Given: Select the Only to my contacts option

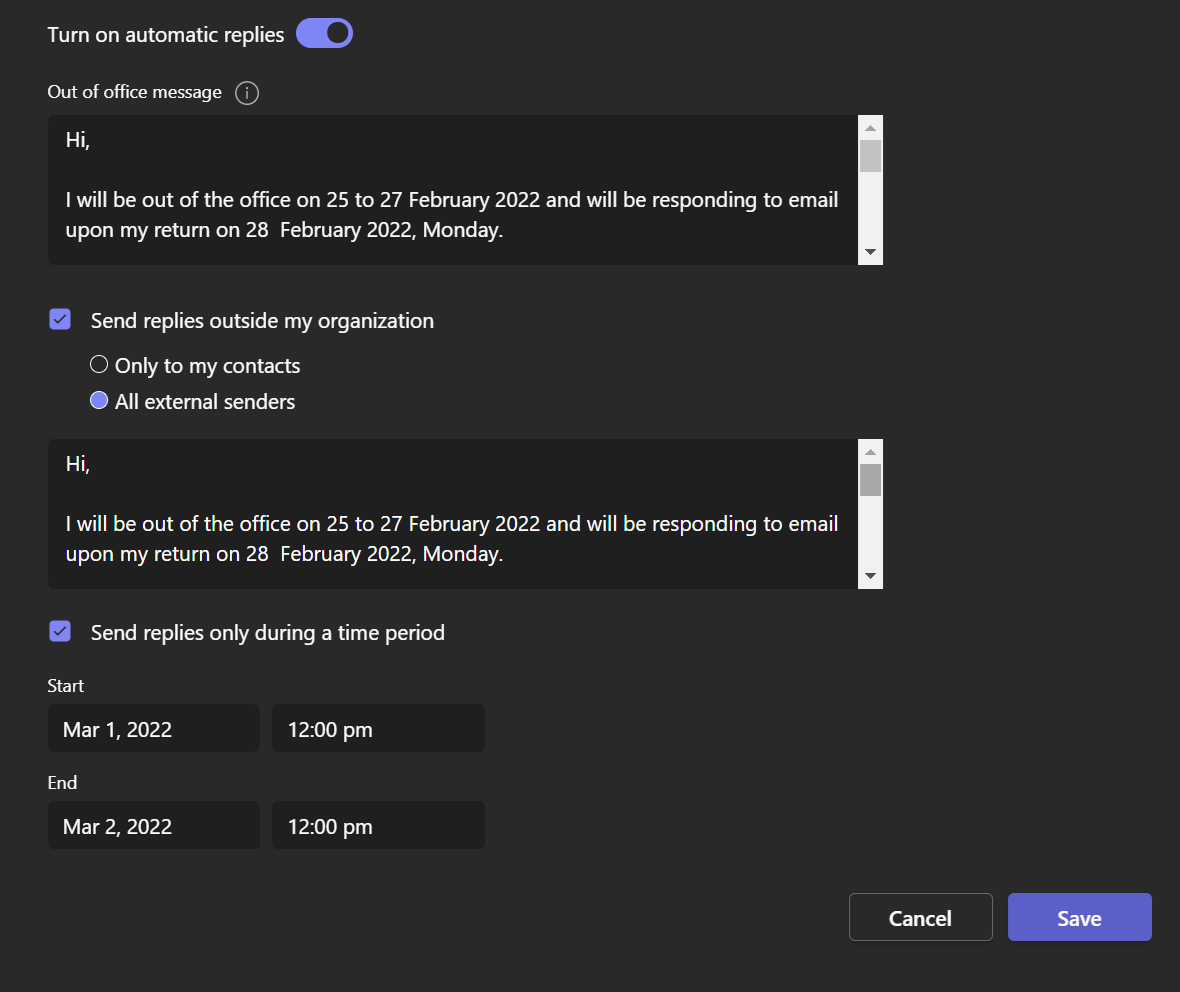Looking at the screenshot, I should pos(99,365).
